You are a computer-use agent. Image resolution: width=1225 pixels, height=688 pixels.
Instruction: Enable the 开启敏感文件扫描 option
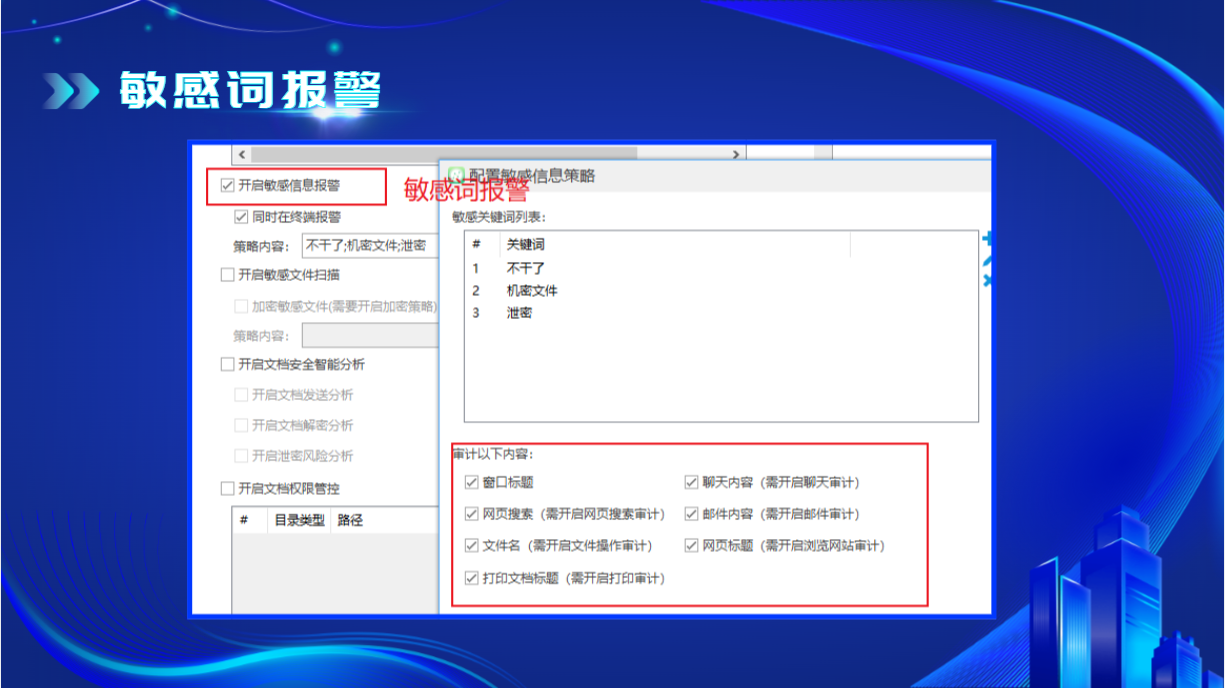click(228, 274)
